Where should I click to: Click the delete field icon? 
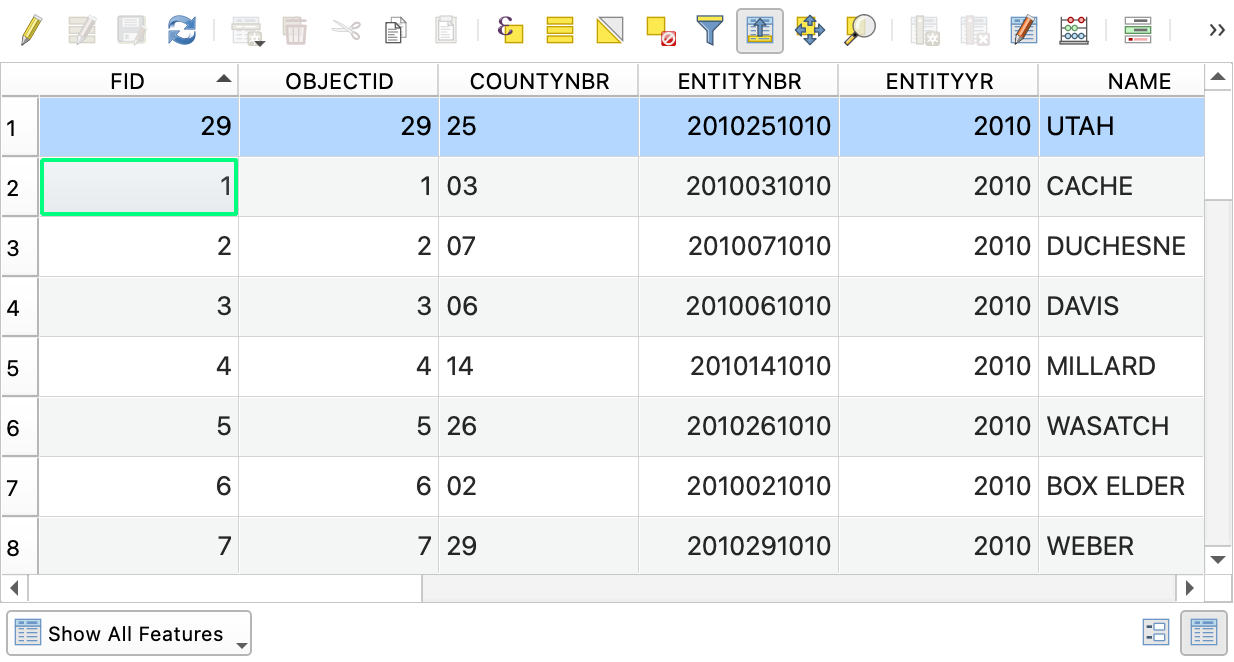(x=975, y=30)
